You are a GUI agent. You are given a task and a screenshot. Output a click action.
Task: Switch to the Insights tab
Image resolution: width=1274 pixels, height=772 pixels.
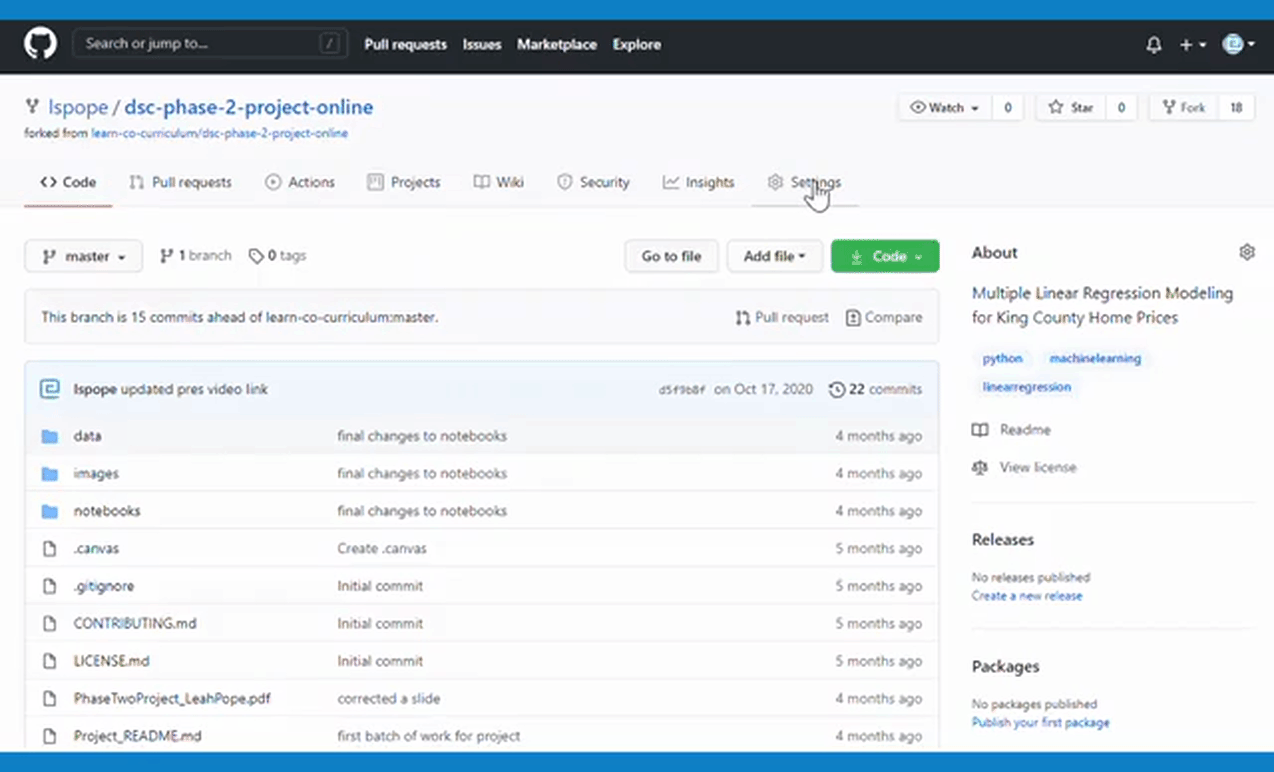[699, 182]
